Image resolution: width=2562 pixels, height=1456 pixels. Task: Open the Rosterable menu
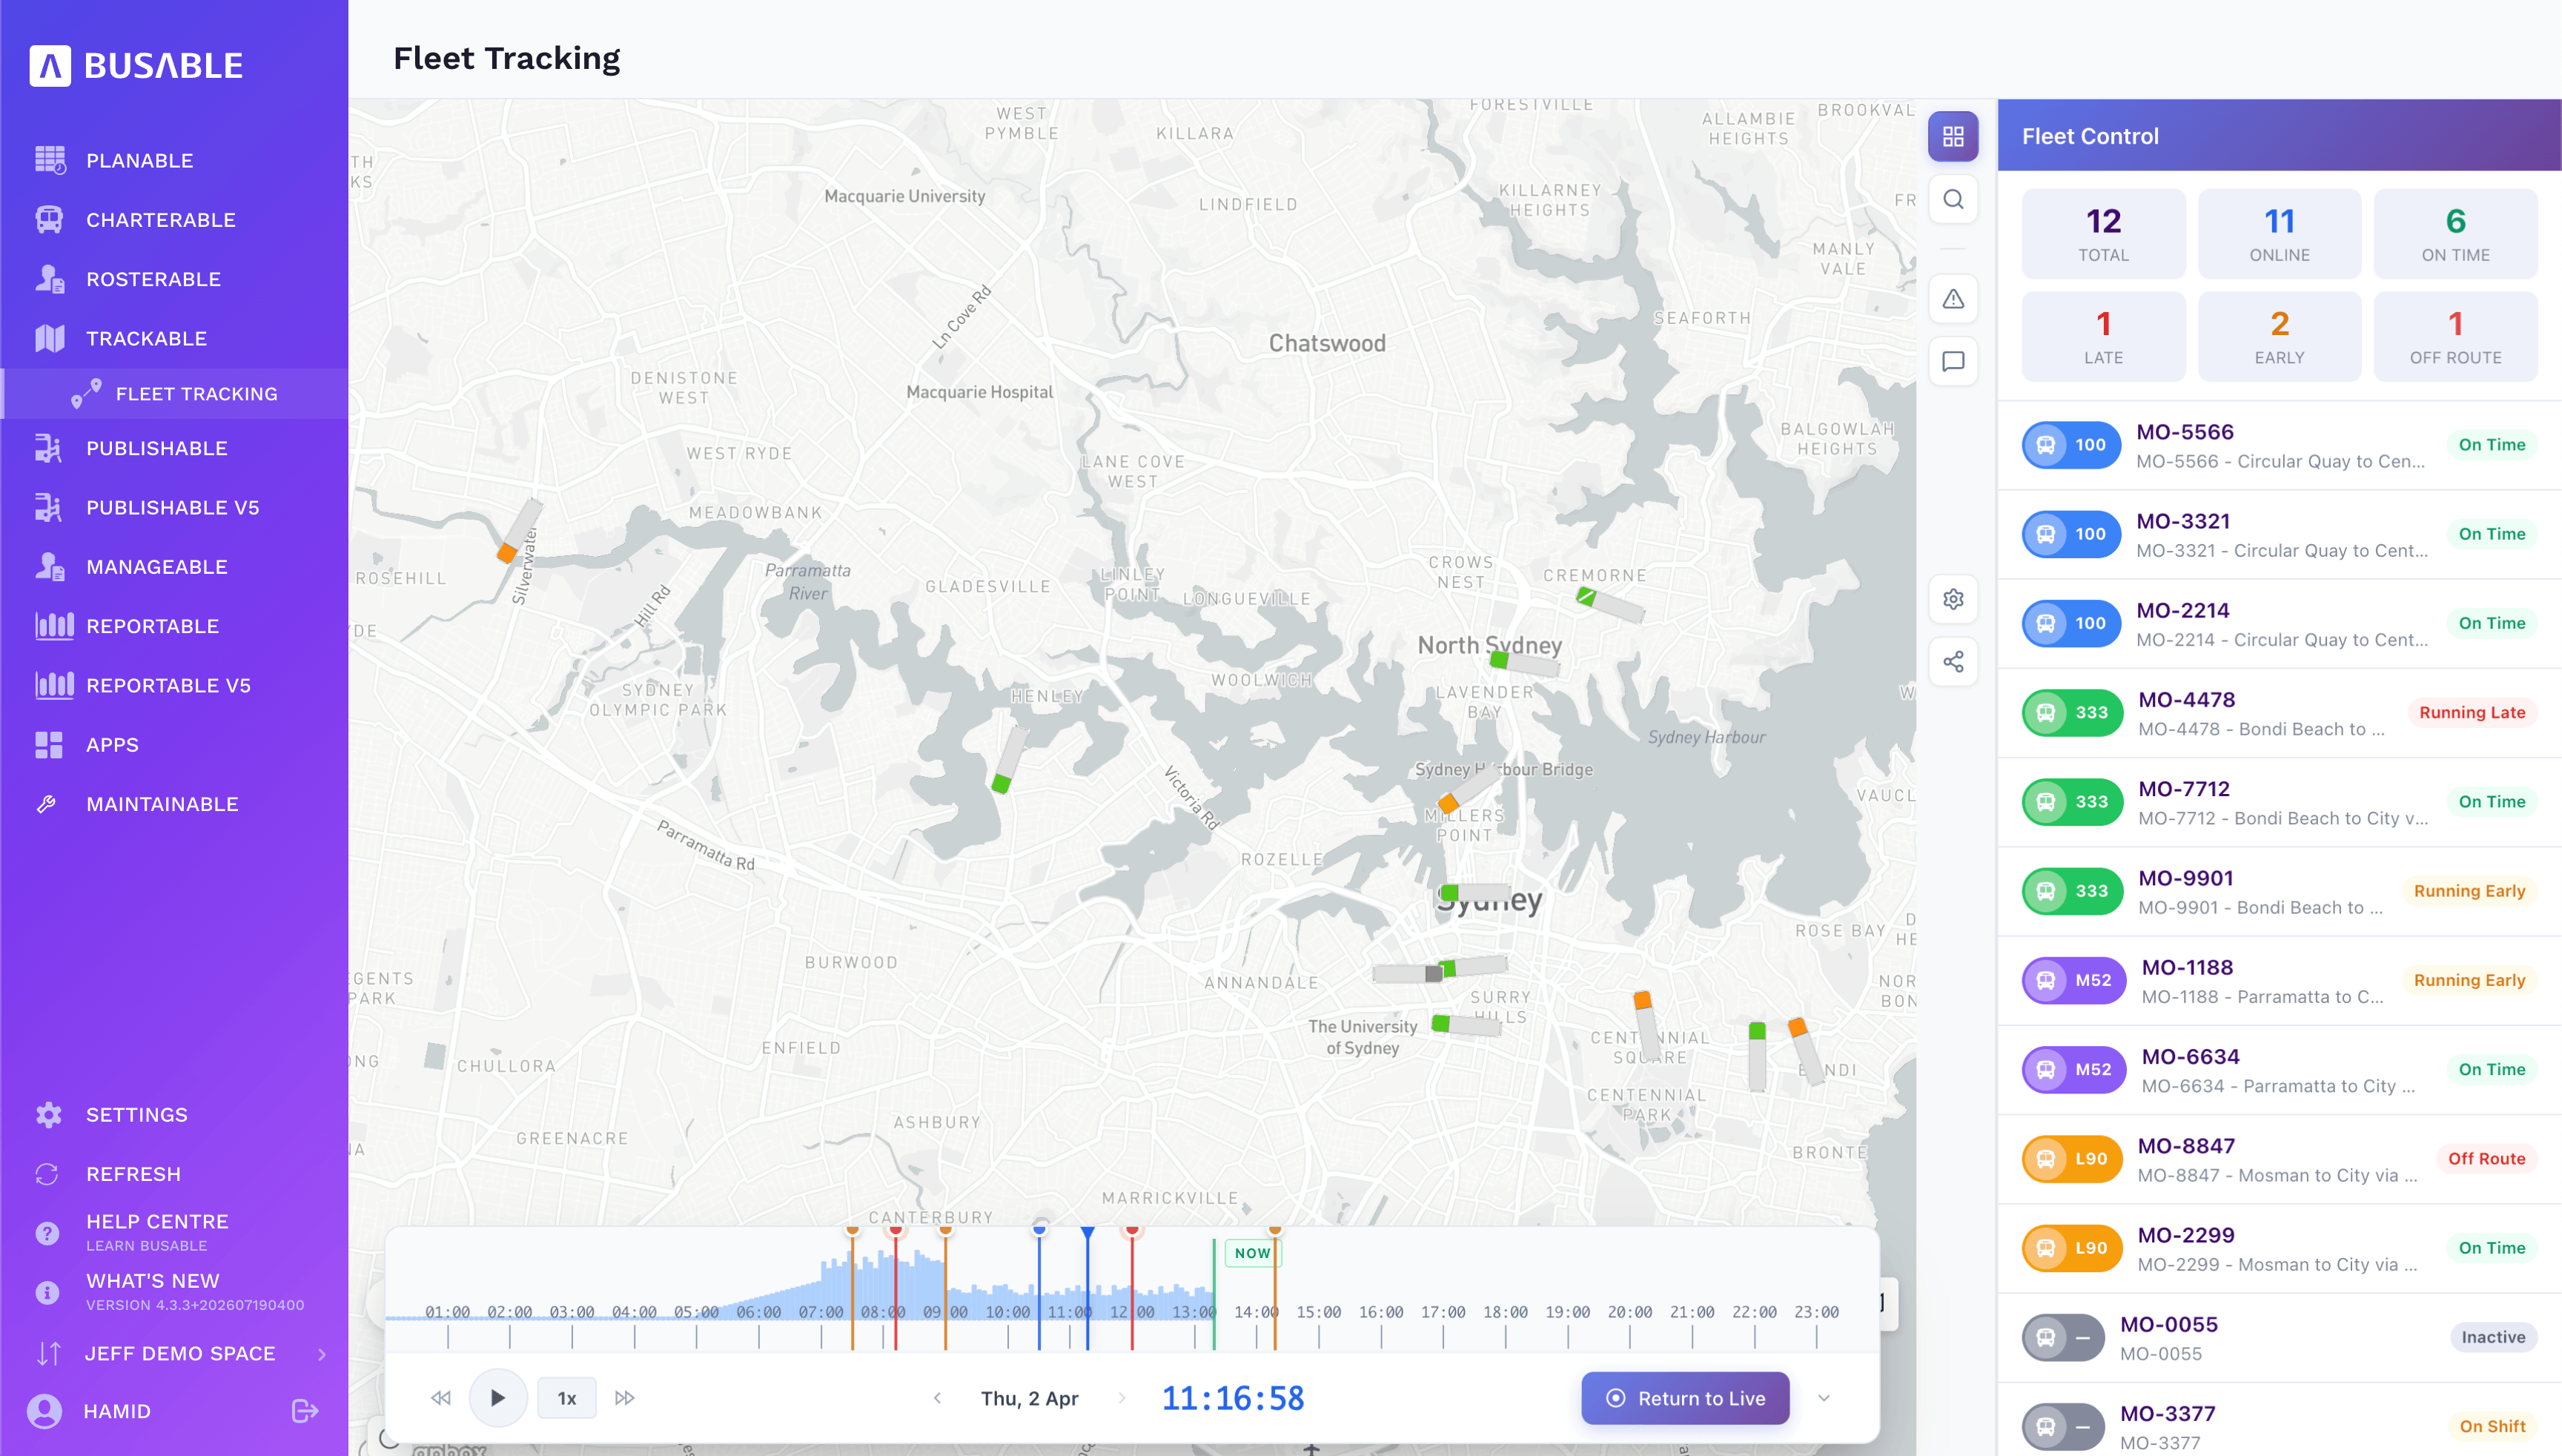[174, 279]
